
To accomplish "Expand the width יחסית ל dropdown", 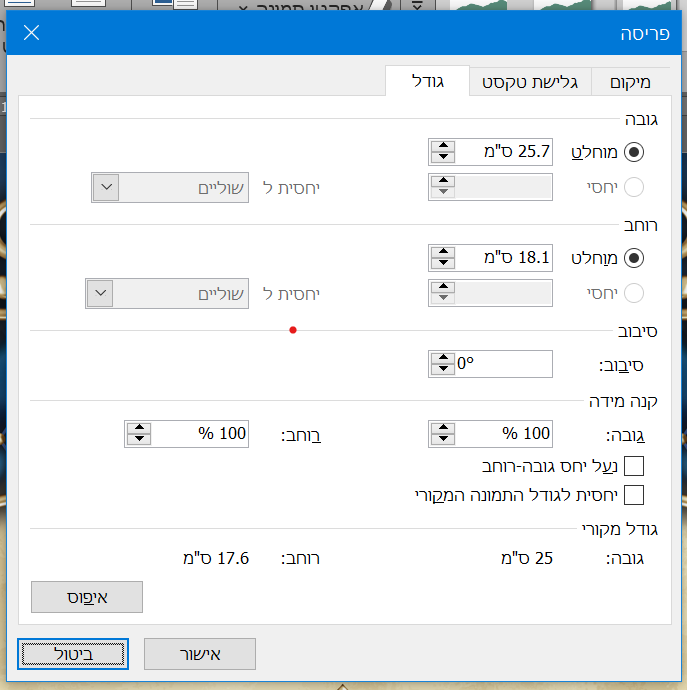I will coord(100,293).
